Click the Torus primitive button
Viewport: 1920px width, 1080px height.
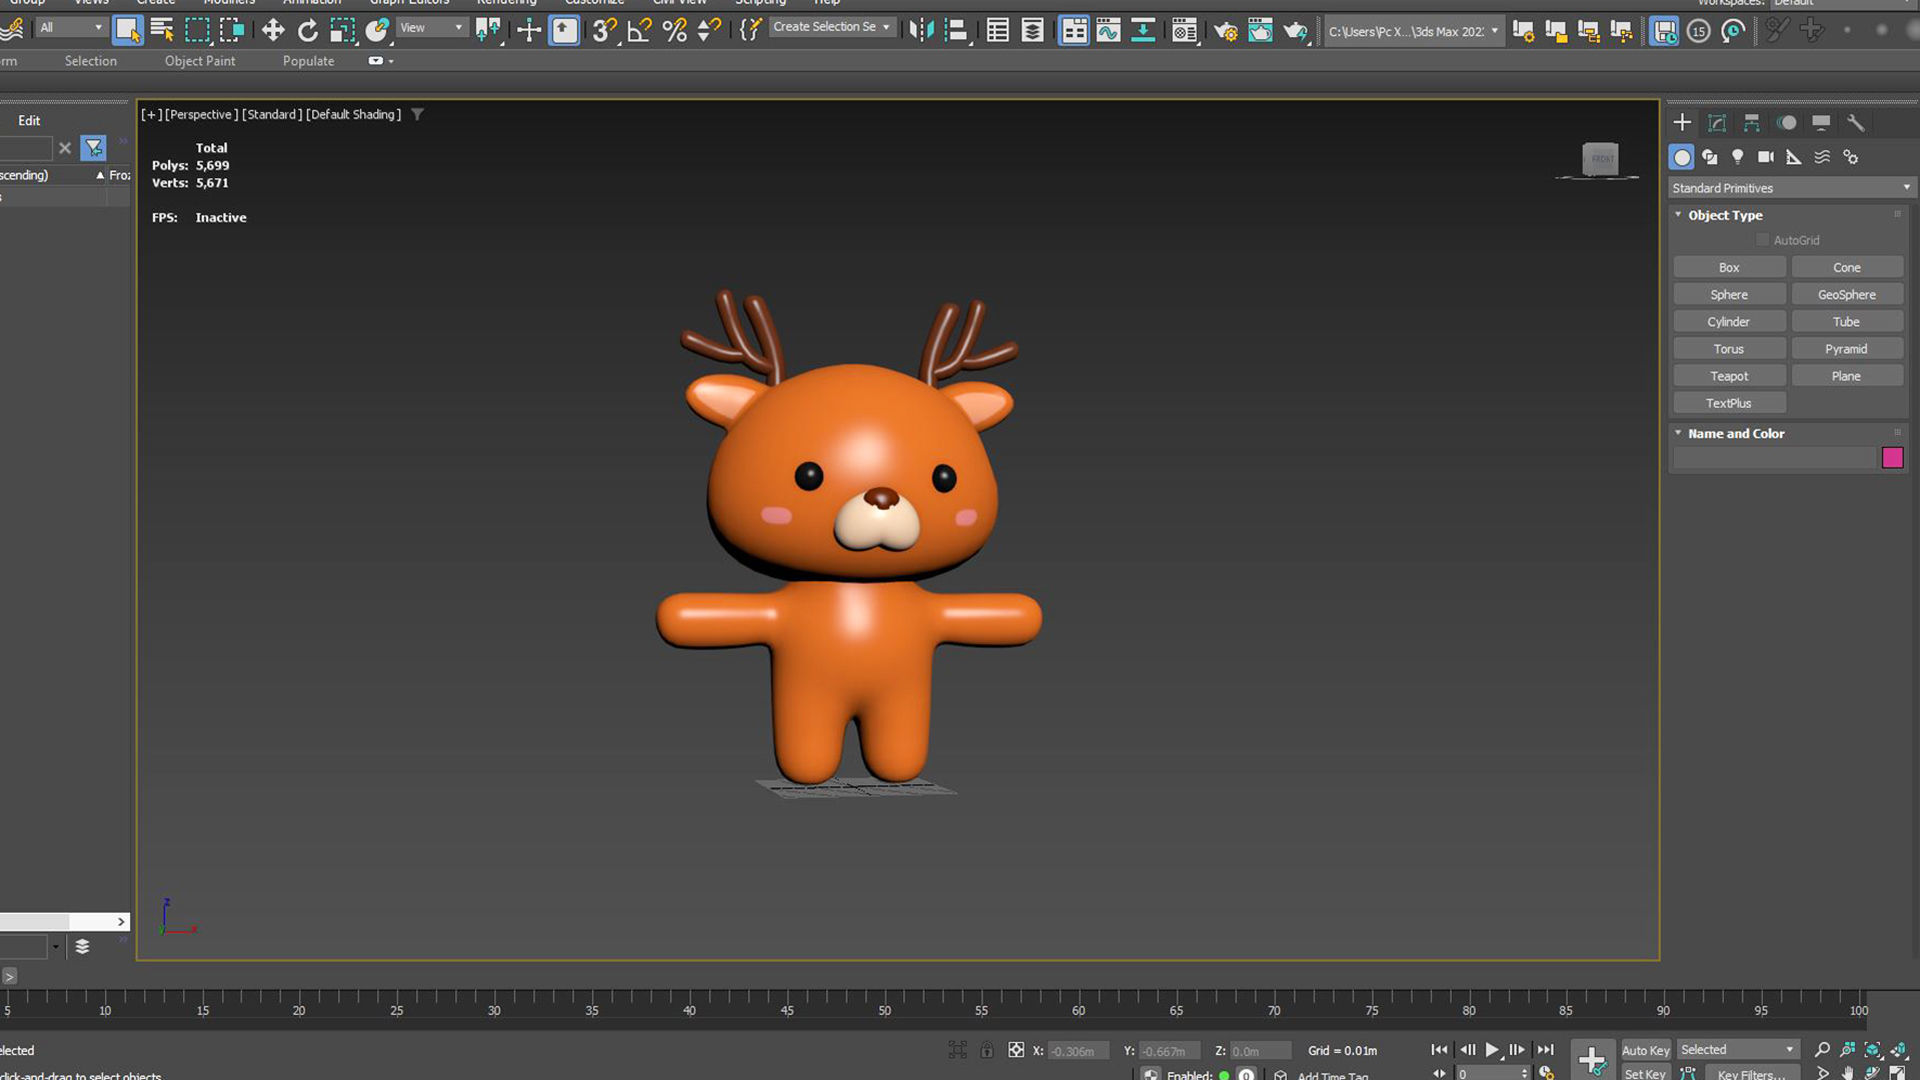pyautogui.click(x=1729, y=349)
